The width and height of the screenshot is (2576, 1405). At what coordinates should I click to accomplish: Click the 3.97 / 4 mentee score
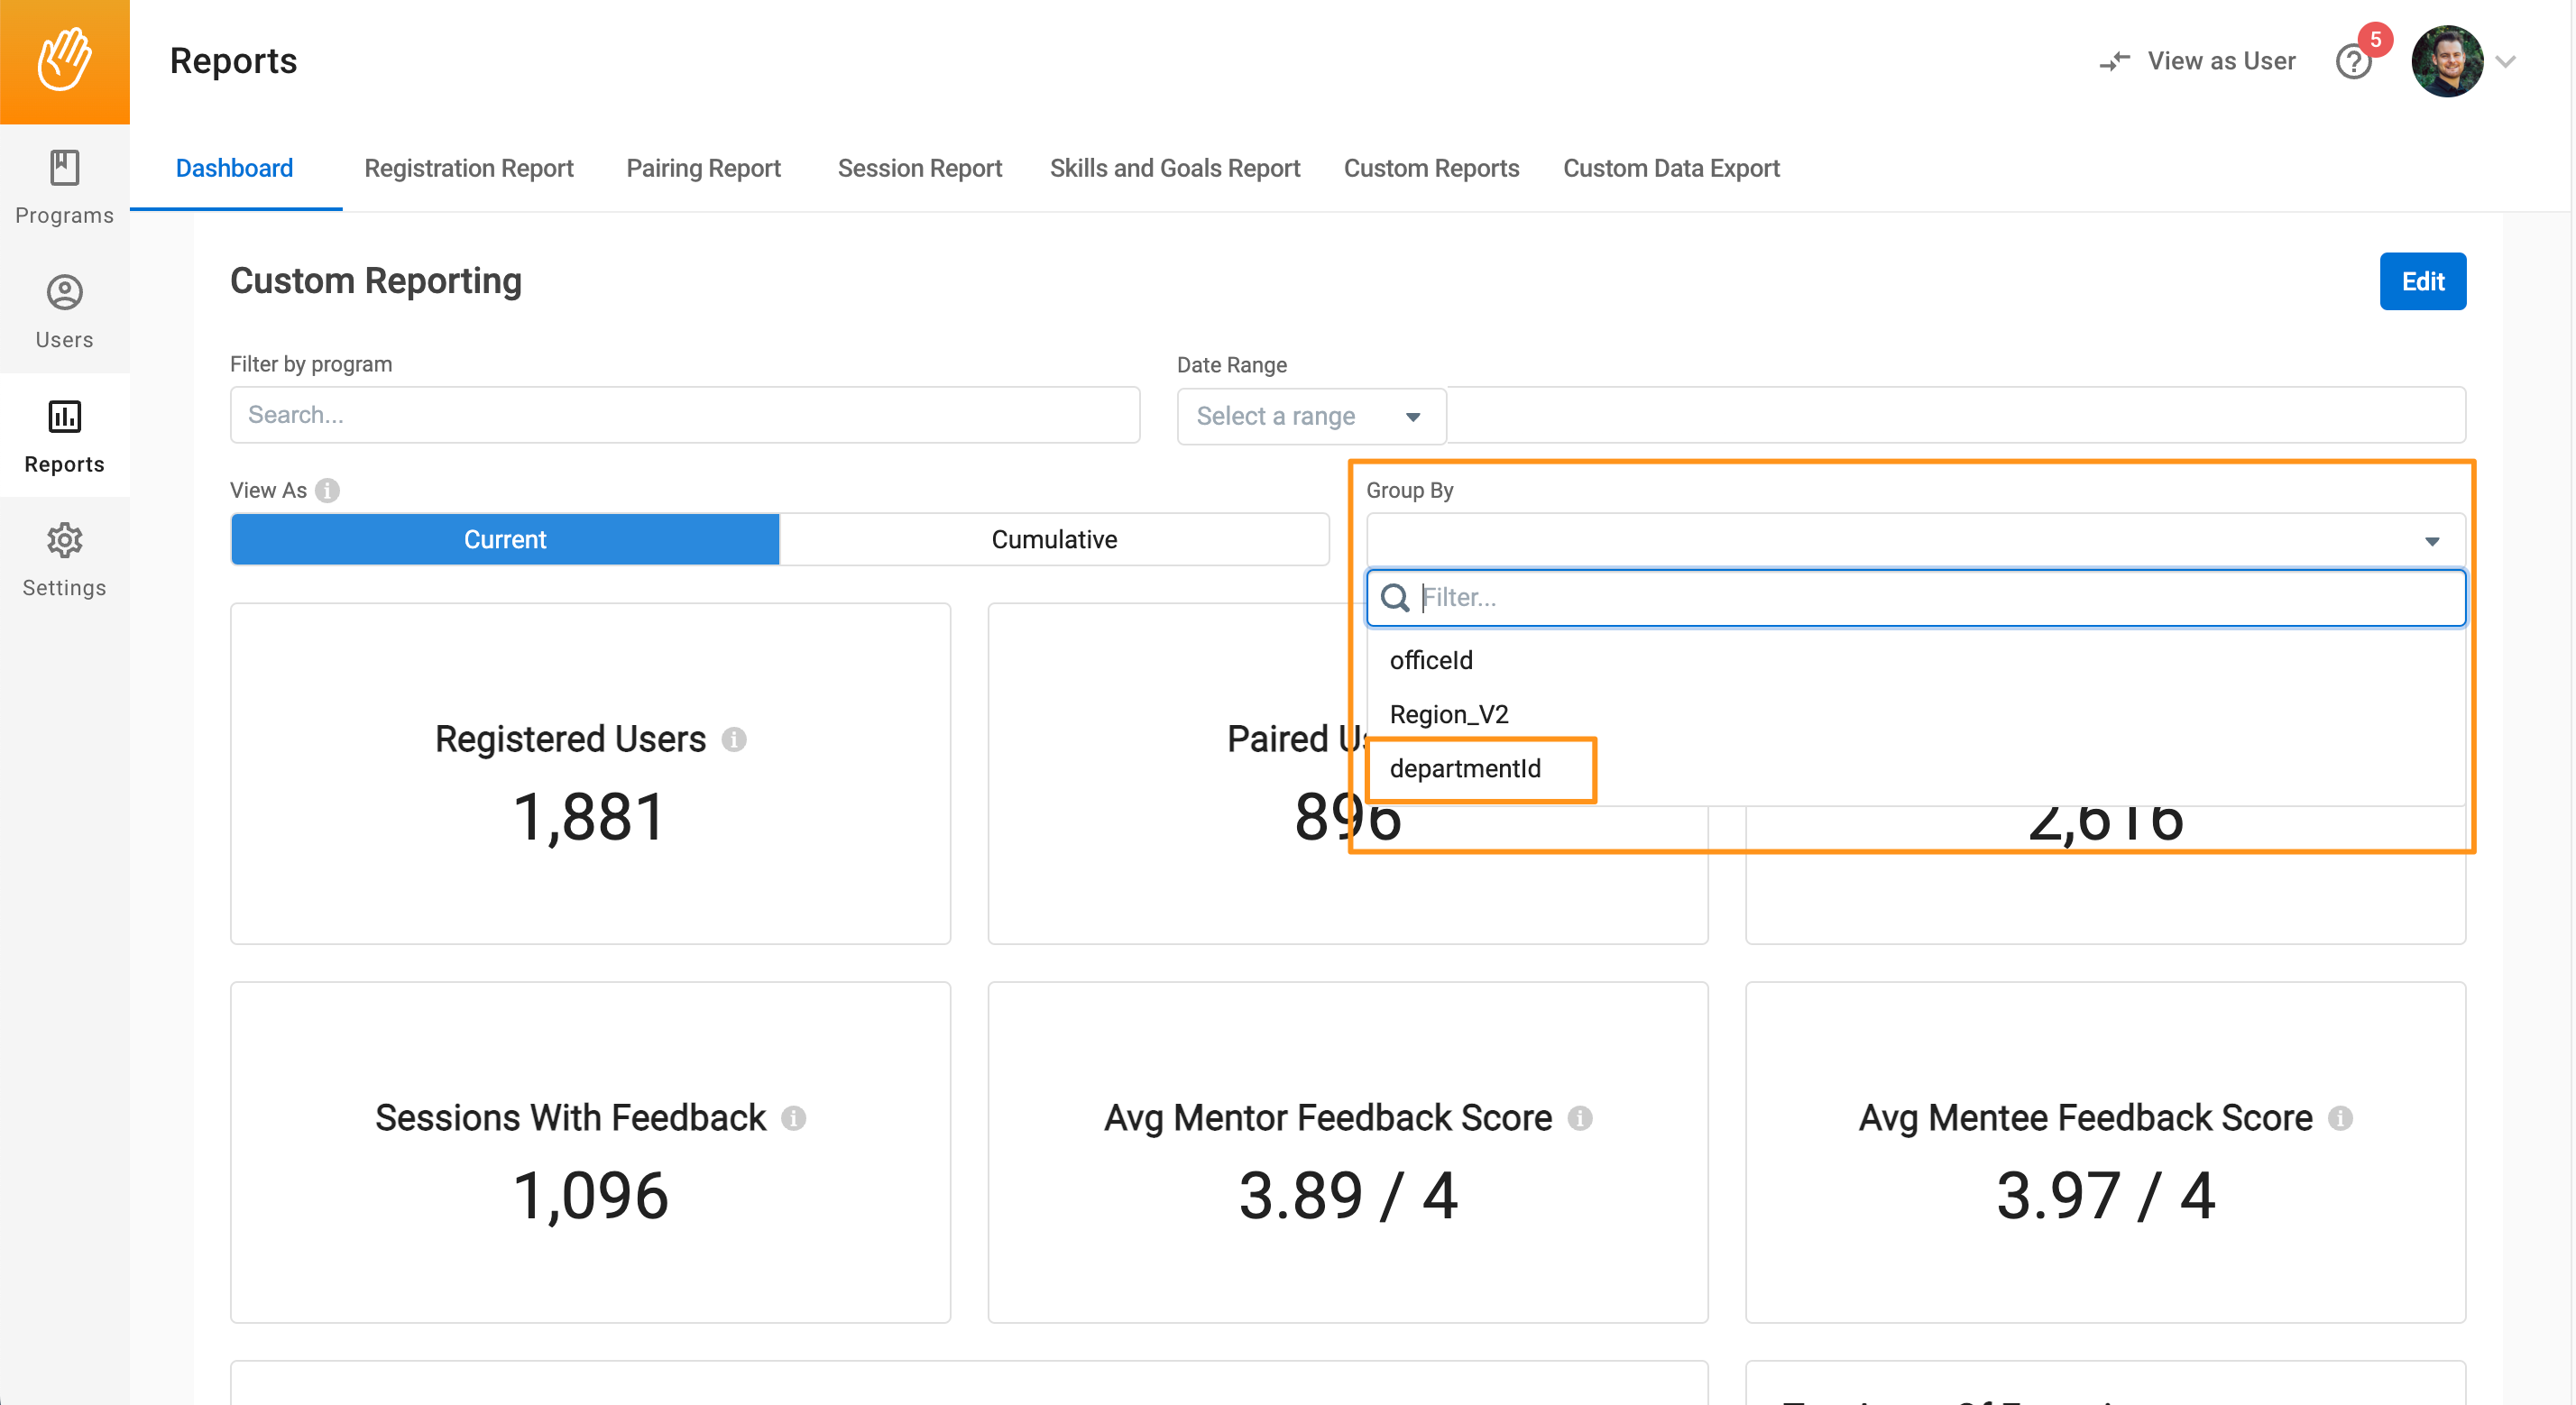click(x=2105, y=1195)
